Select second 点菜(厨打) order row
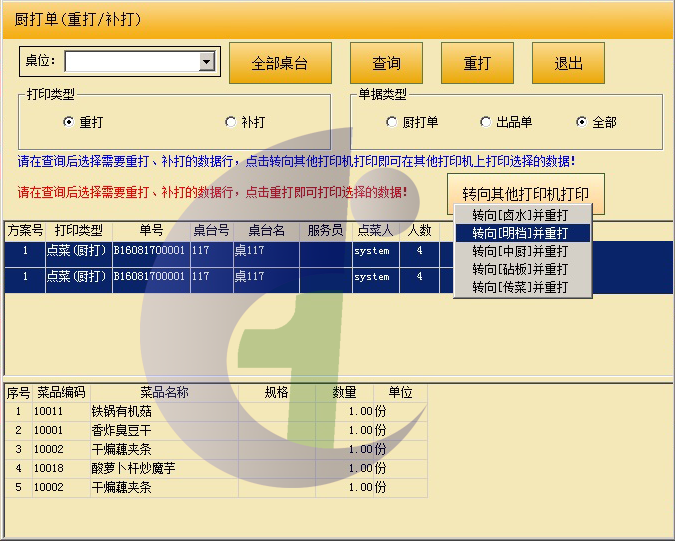675x541 pixels. (338, 280)
